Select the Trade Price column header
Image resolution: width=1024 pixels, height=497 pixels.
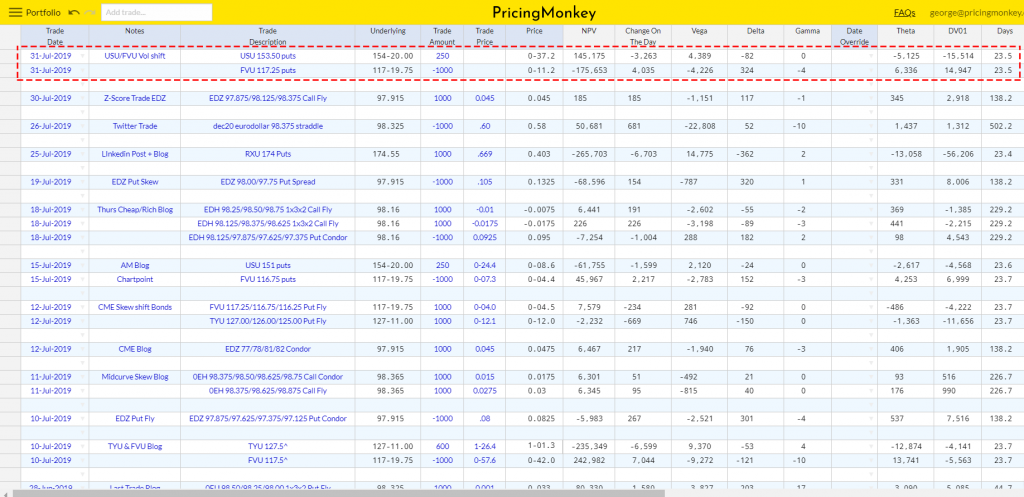point(485,36)
